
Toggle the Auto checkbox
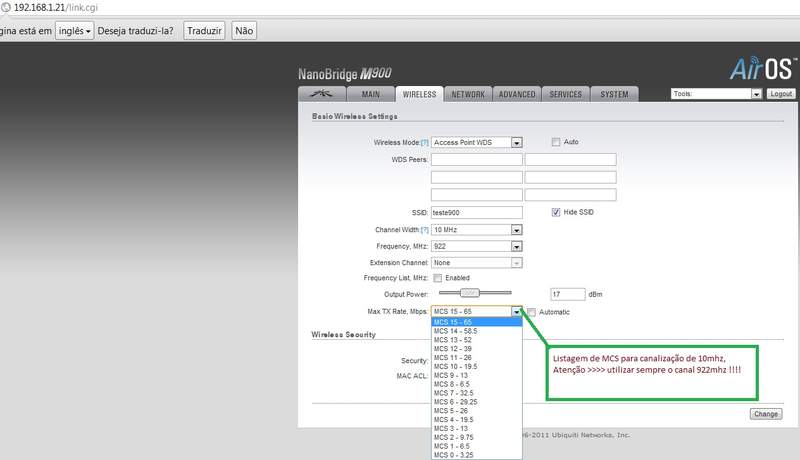click(556, 142)
